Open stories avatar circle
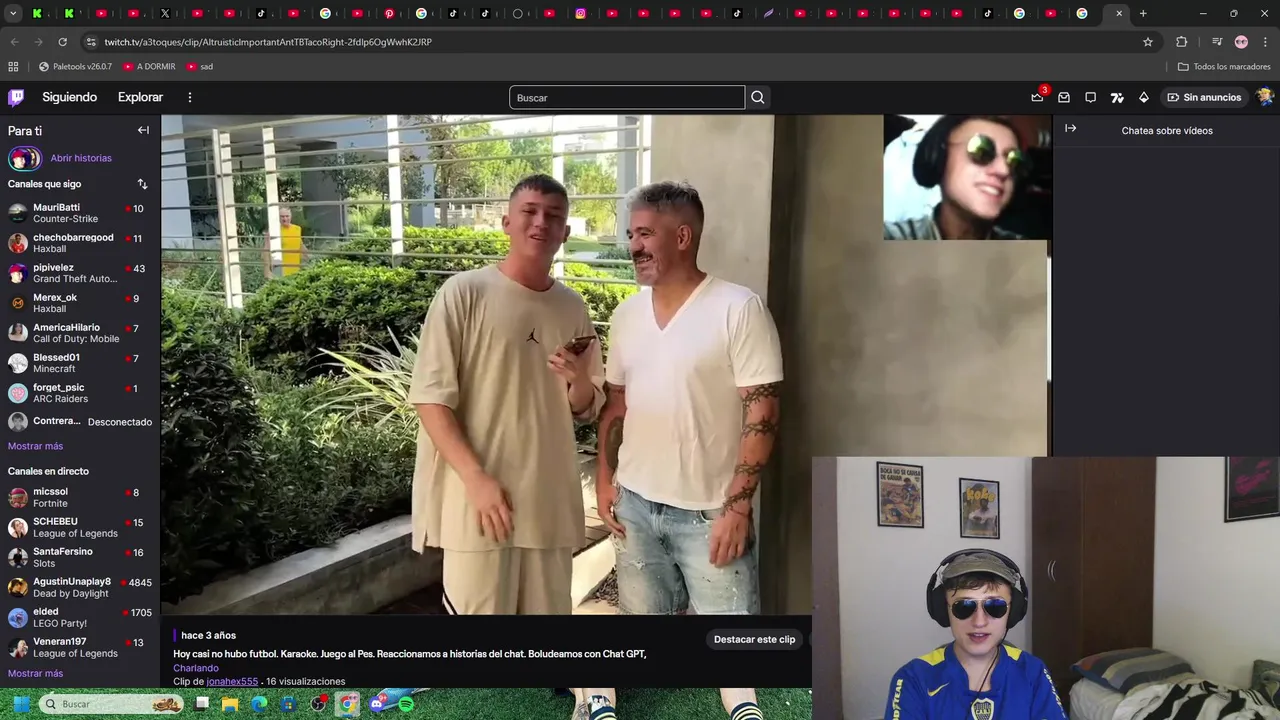The image size is (1280, 720). point(24,158)
